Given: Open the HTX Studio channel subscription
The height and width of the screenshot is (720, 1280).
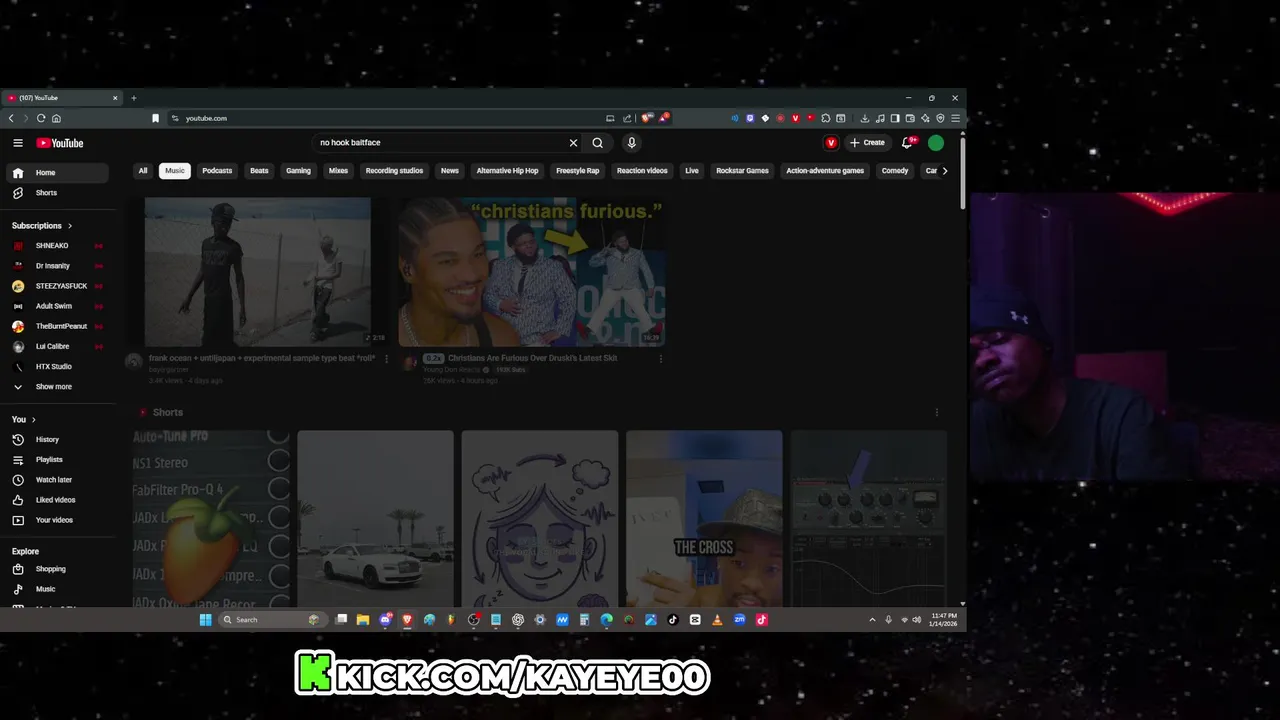Looking at the screenshot, I should (x=55, y=367).
